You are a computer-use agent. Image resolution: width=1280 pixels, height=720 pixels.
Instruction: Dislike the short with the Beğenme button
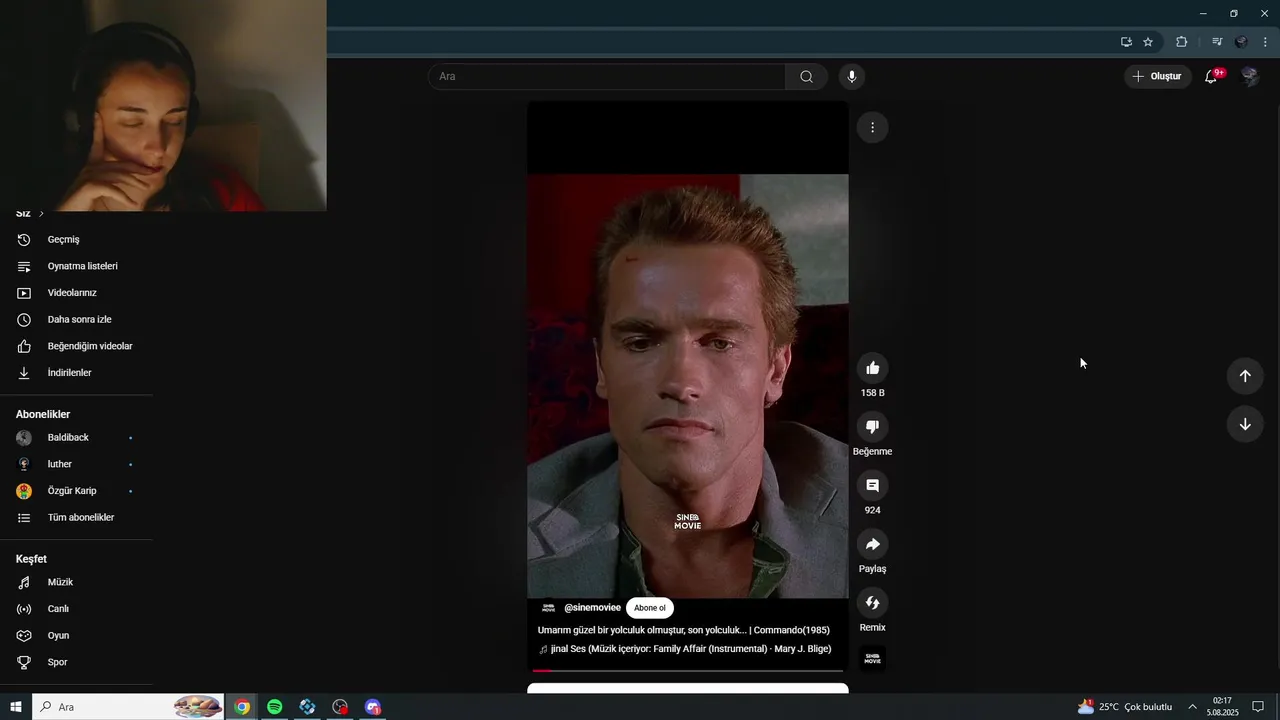tap(872, 427)
